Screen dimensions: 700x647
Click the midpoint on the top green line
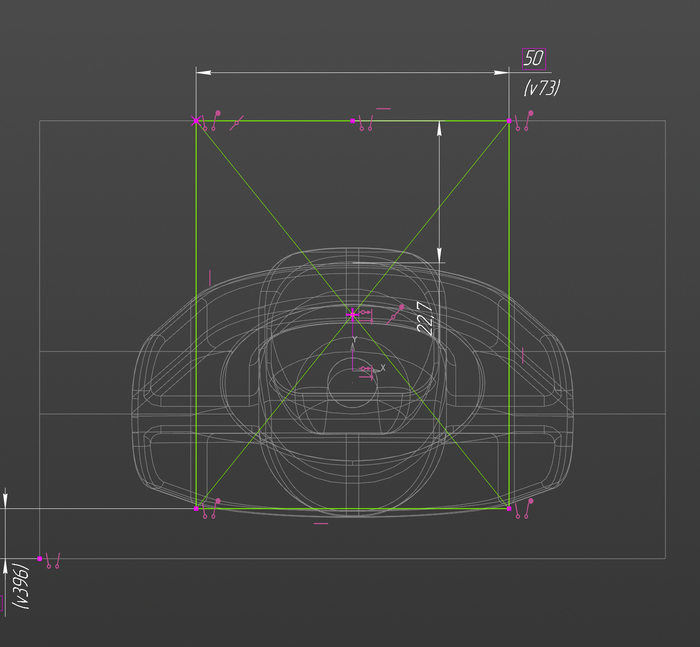[352, 121]
